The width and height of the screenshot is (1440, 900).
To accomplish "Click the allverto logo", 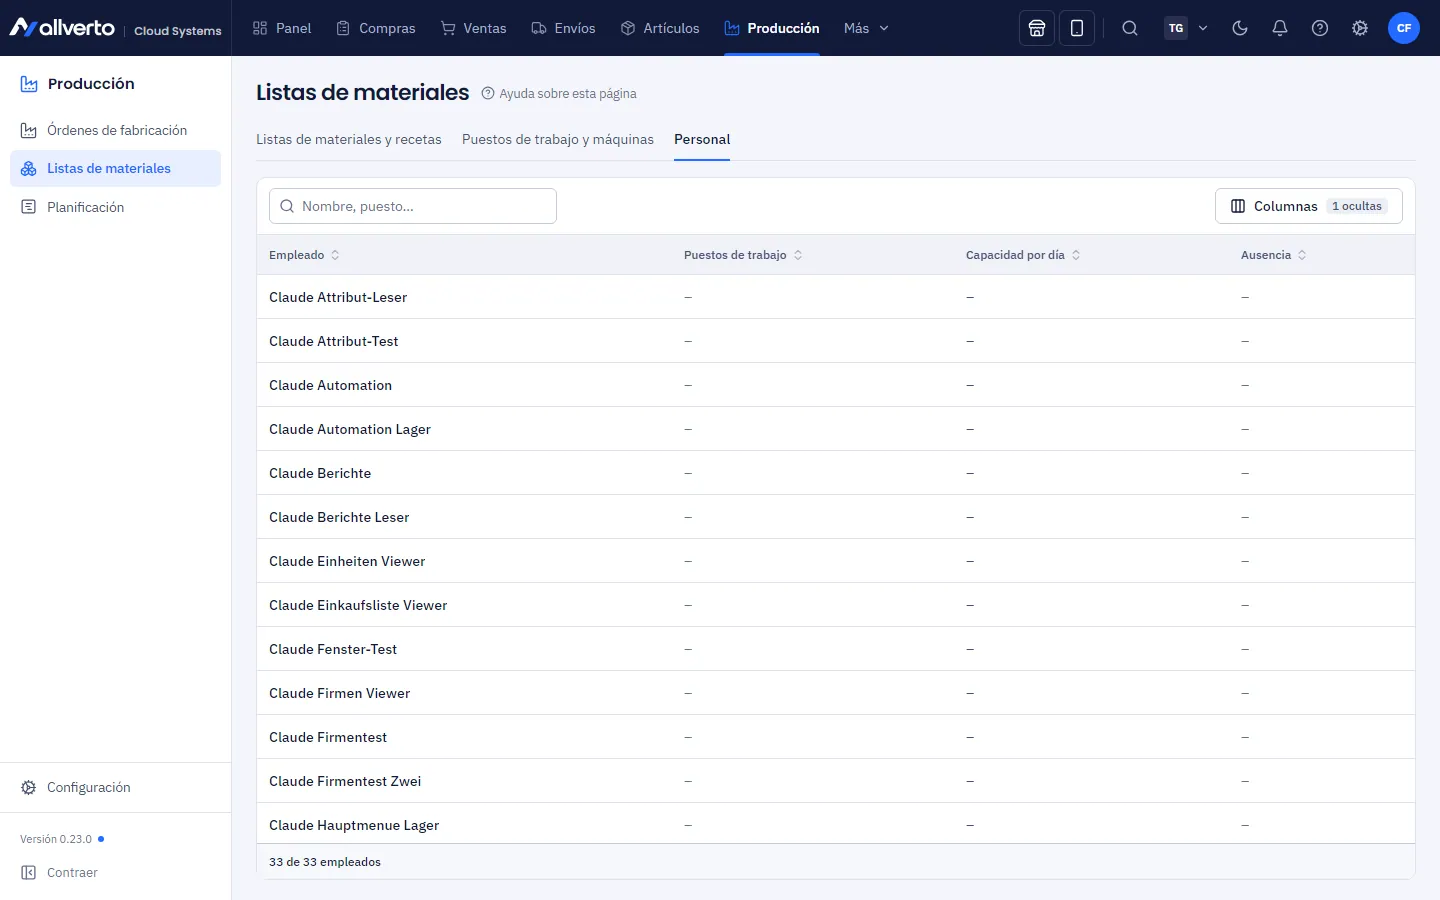I will click(62, 28).
